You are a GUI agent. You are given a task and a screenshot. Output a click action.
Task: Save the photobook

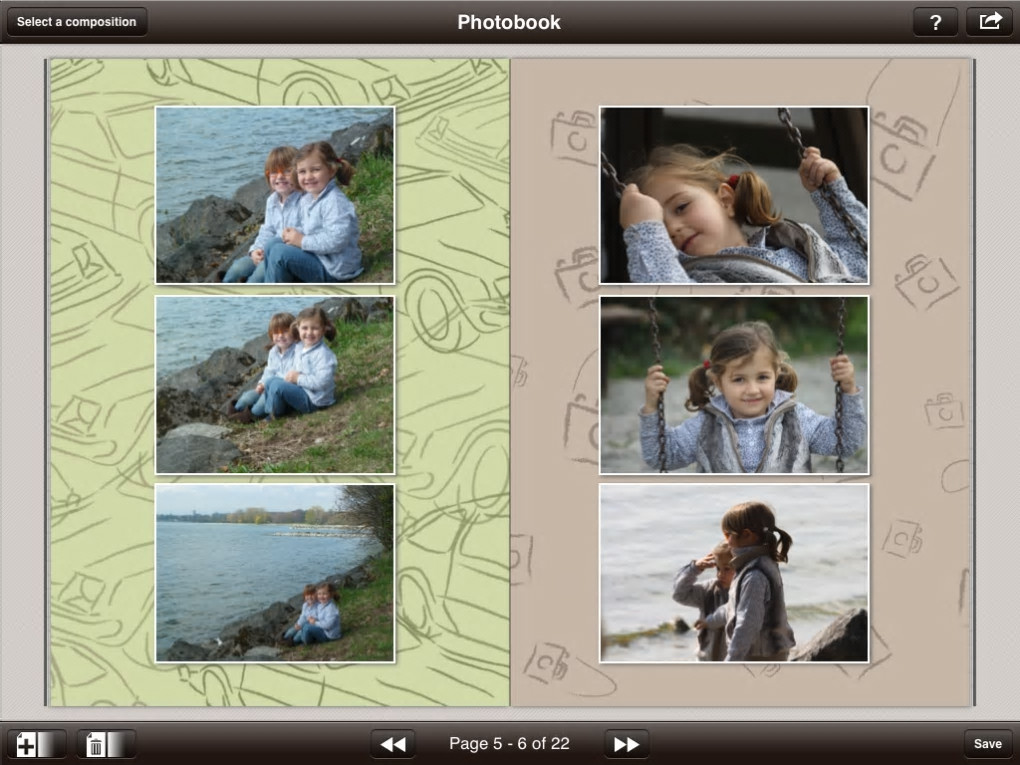pyautogui.click(x=987, y=744)
